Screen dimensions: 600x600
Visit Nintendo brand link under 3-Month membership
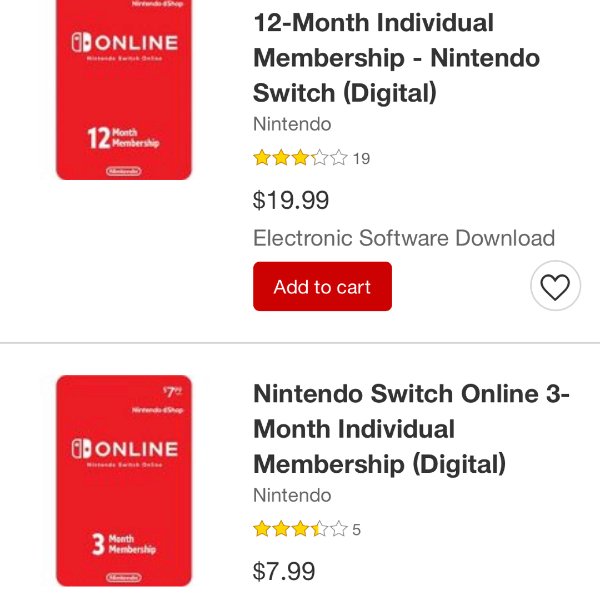coord(292,495)
